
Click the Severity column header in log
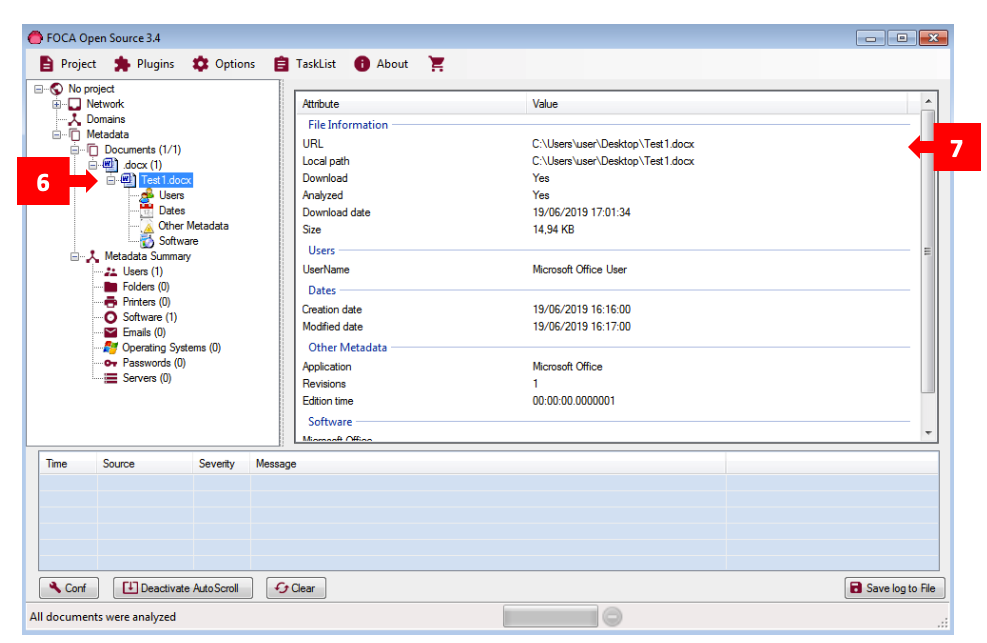coord(222,464)
